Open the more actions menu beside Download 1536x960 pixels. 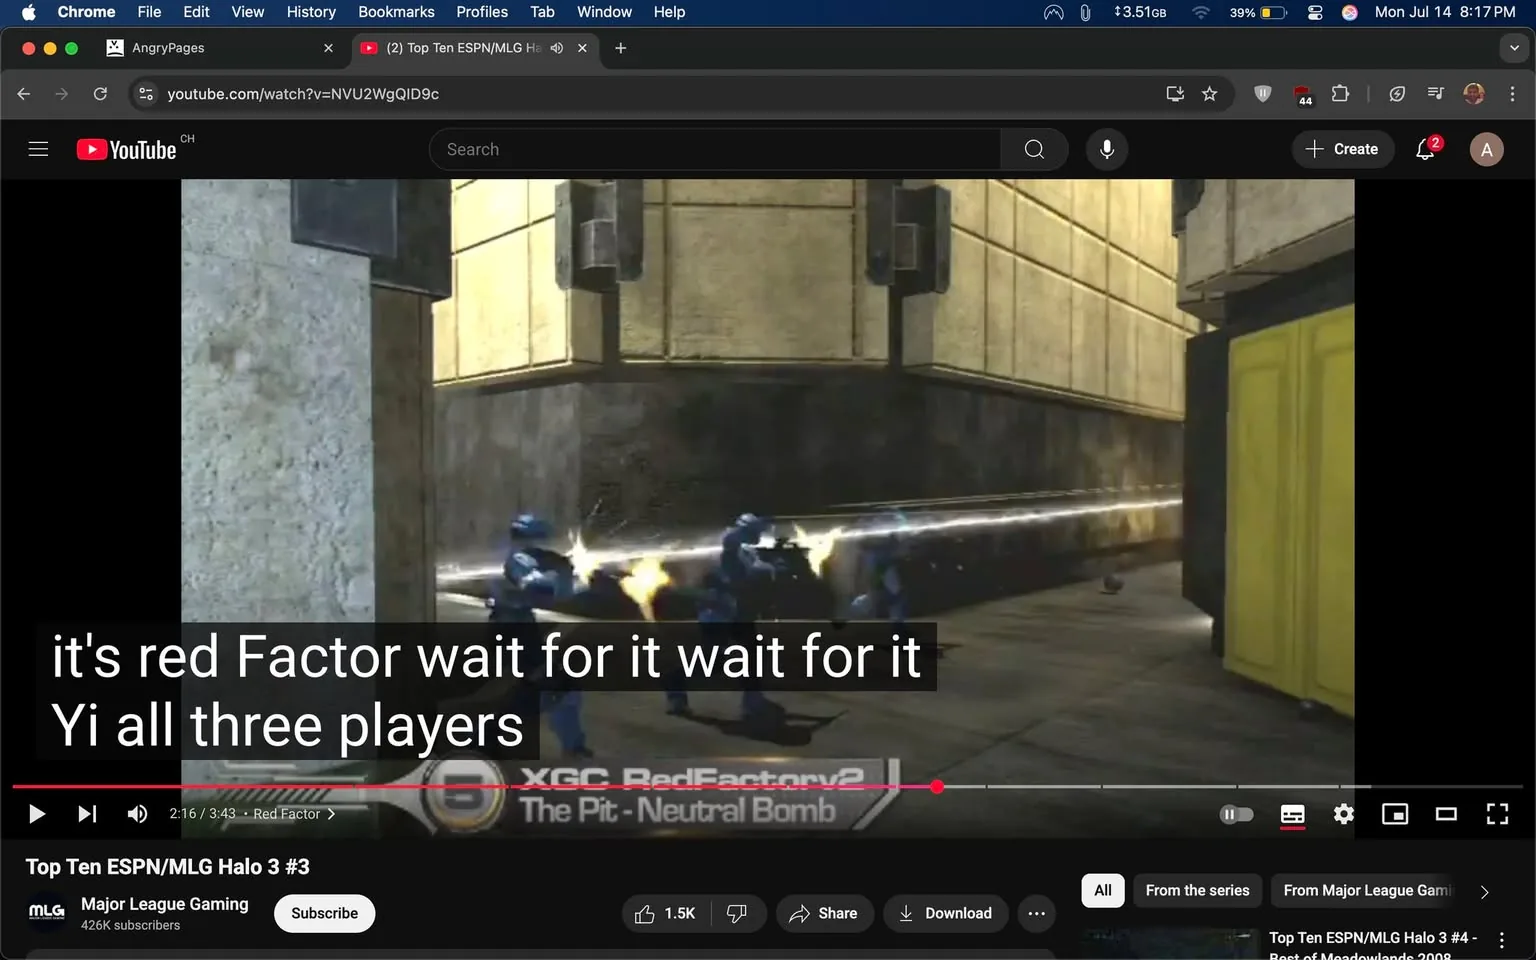click(x=1036, y=913)
